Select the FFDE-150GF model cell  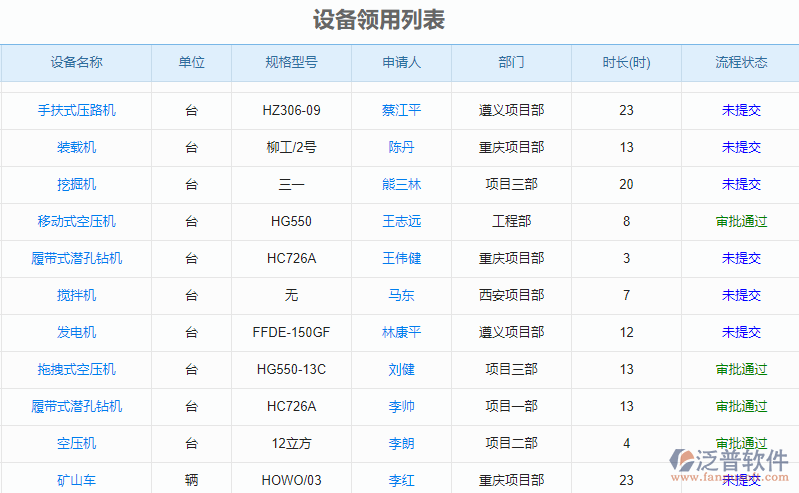(291, 332)
